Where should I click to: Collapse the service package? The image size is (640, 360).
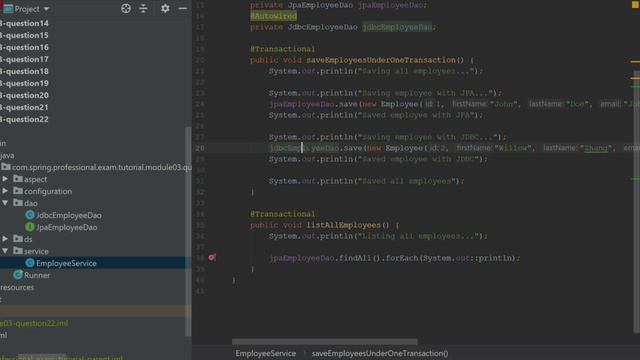click(5, 251)
